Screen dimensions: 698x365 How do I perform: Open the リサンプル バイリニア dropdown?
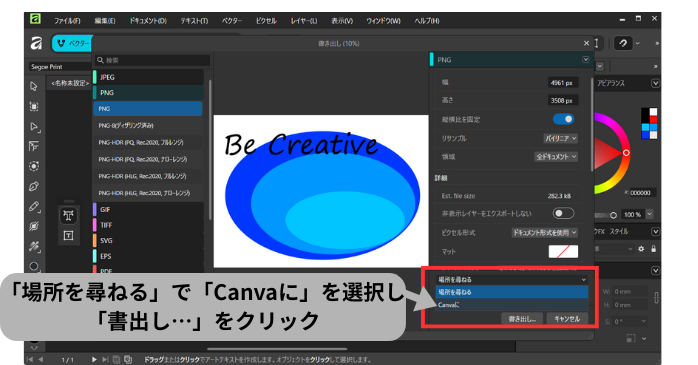(560, 138)
